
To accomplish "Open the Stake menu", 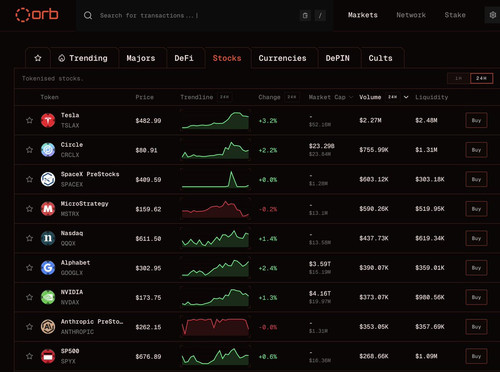I will click(x=455, y=15).
